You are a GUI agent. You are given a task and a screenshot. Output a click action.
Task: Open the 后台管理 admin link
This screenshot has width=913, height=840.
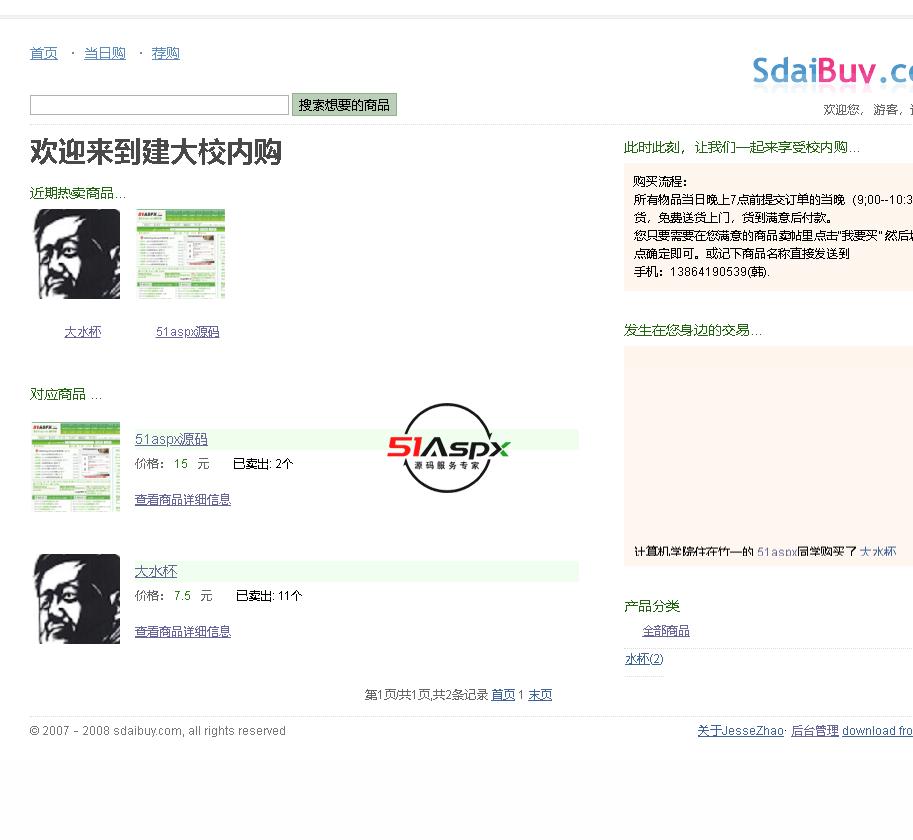coord(814,731)
